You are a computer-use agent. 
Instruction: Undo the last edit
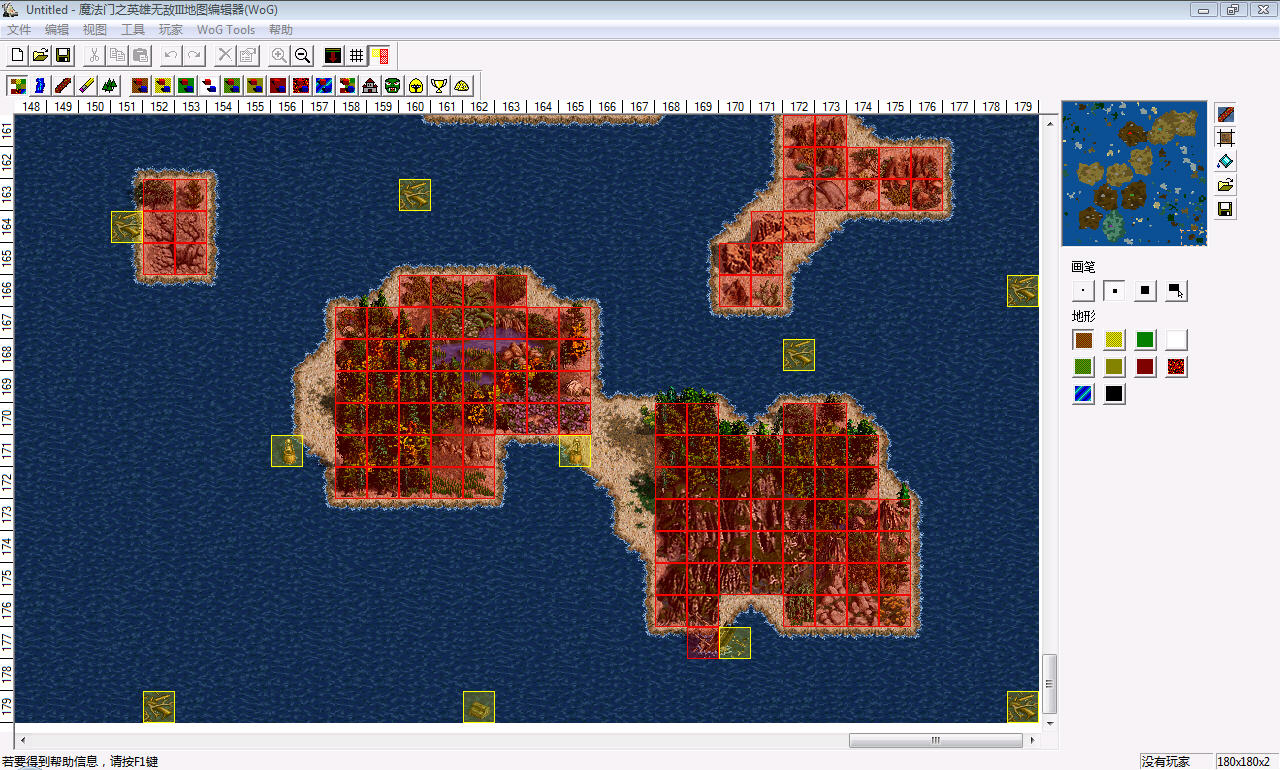click(x=171, y=55)
